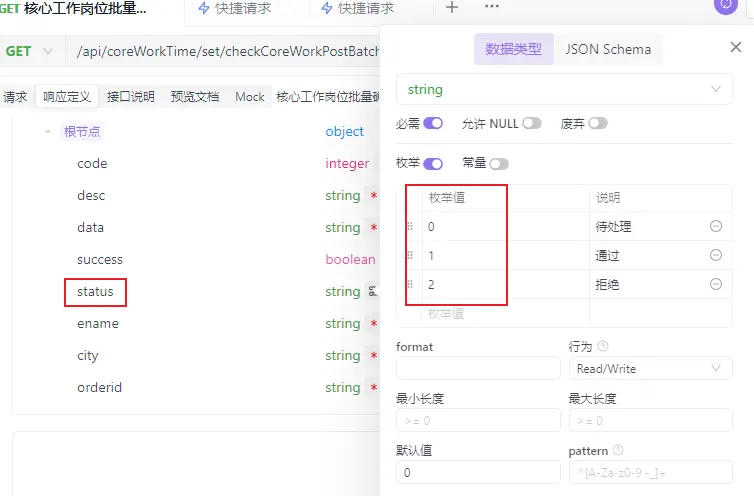Open the Mock tab
754x496 pixels.
pos(250,97)
